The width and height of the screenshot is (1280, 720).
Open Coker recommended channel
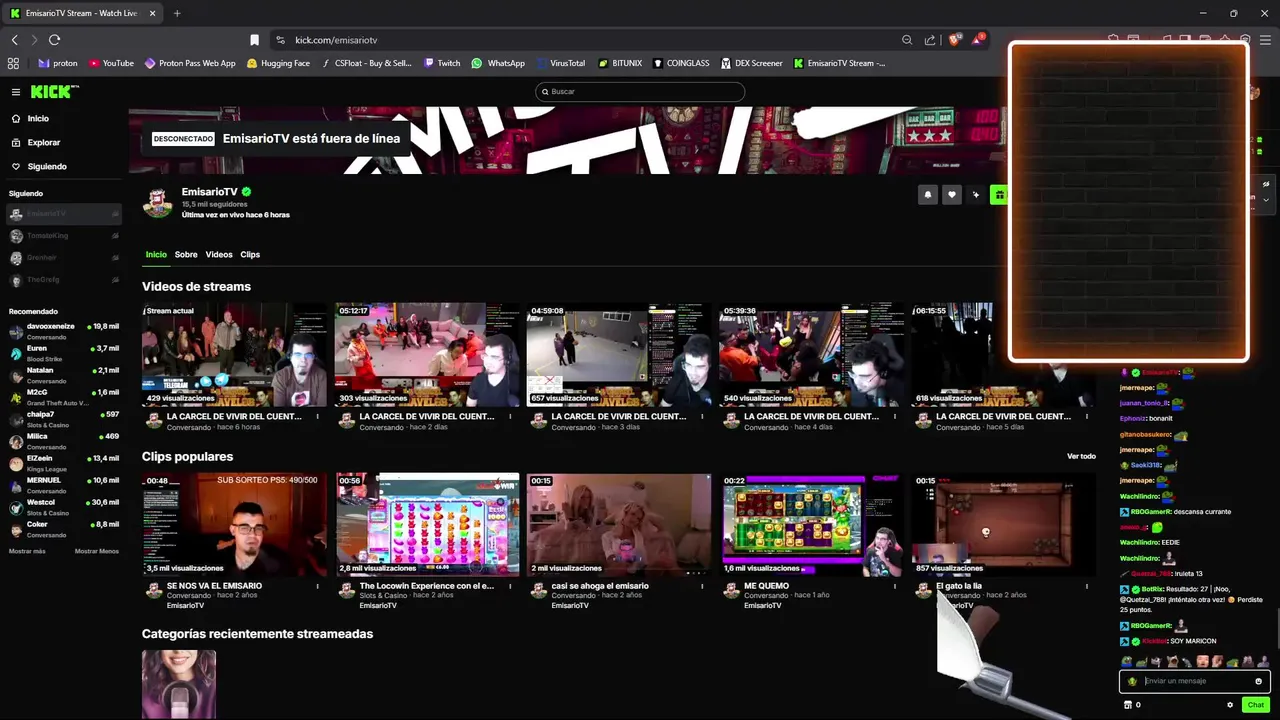[x=64, y=529]
